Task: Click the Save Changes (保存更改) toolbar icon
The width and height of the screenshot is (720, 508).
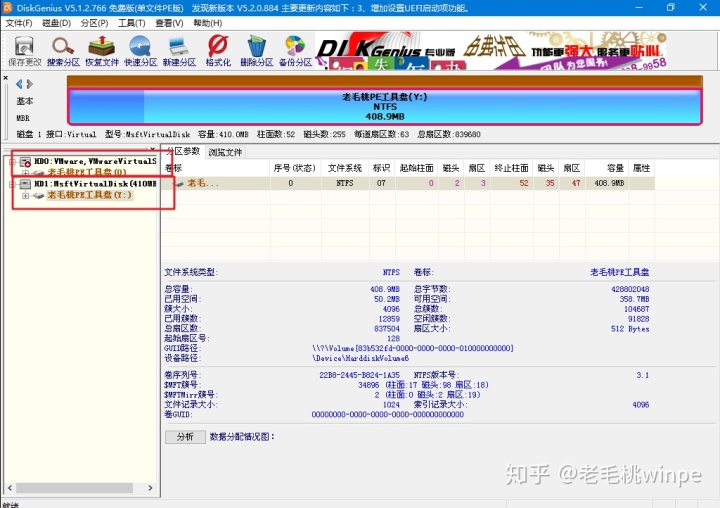Action: pyautogui.click(x=24, y=51)
